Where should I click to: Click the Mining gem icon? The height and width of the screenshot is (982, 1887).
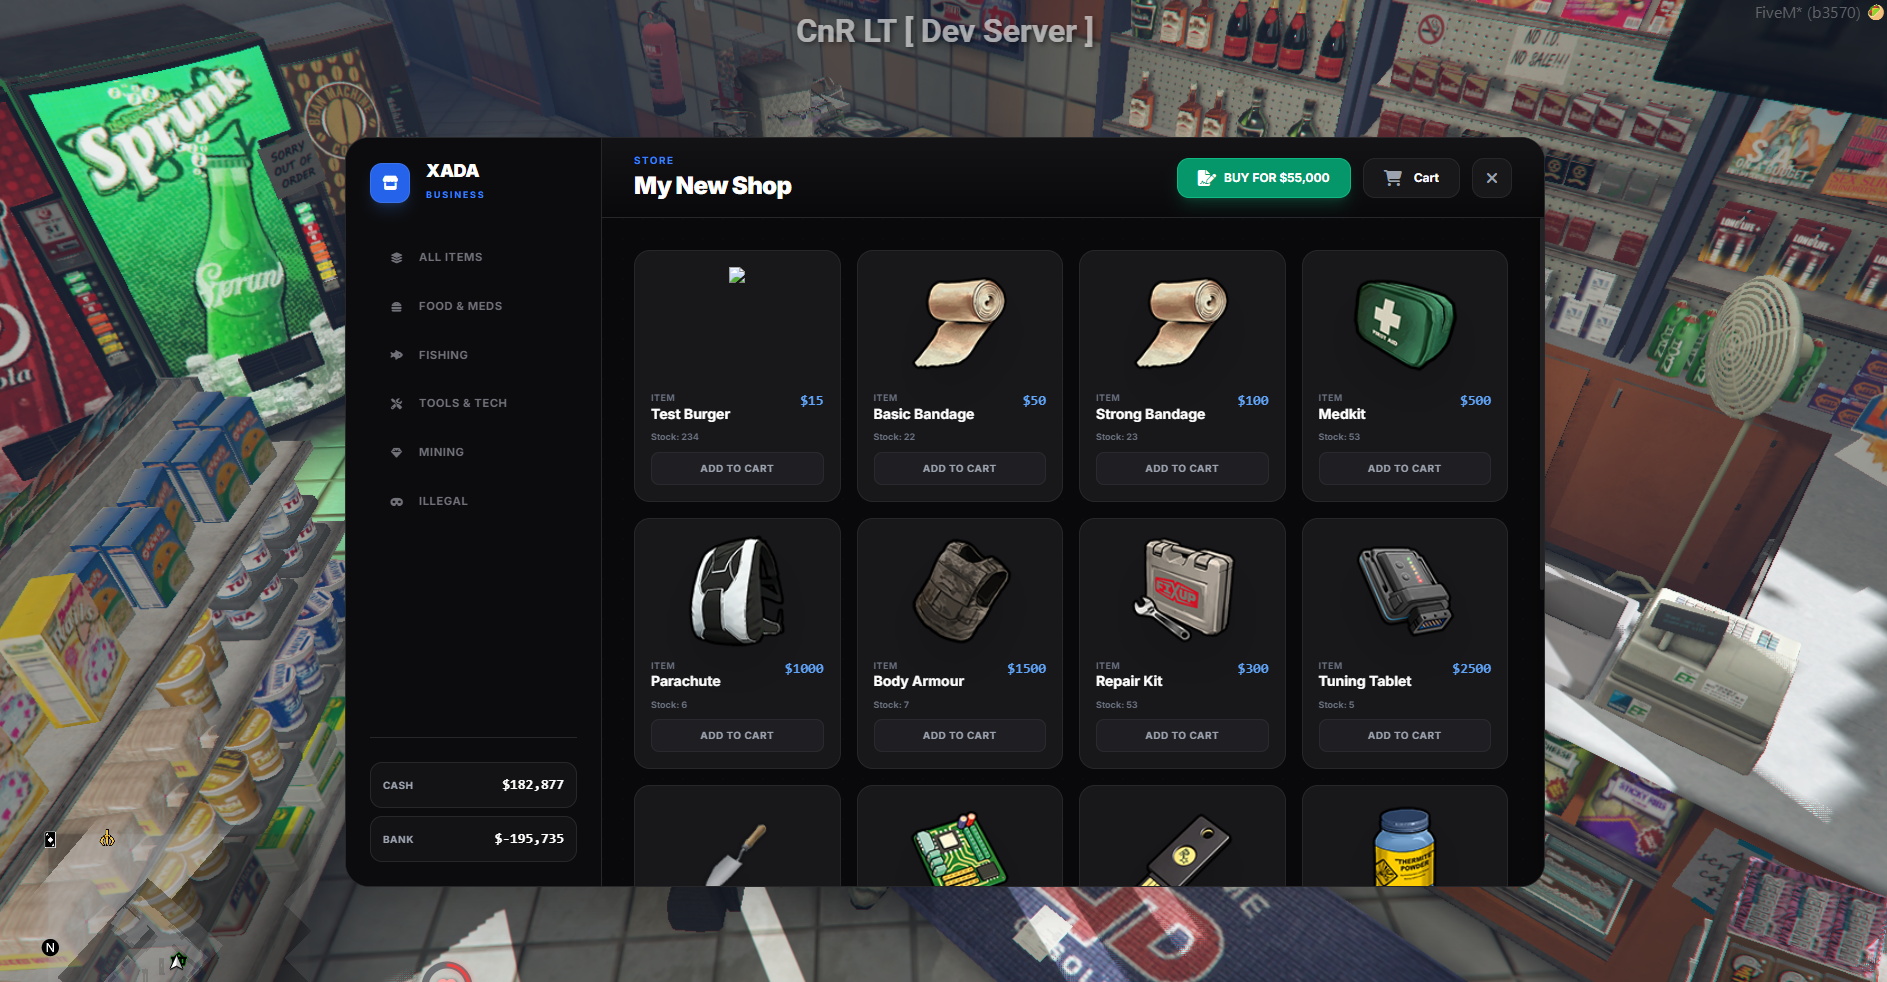[x=397, y=452]
